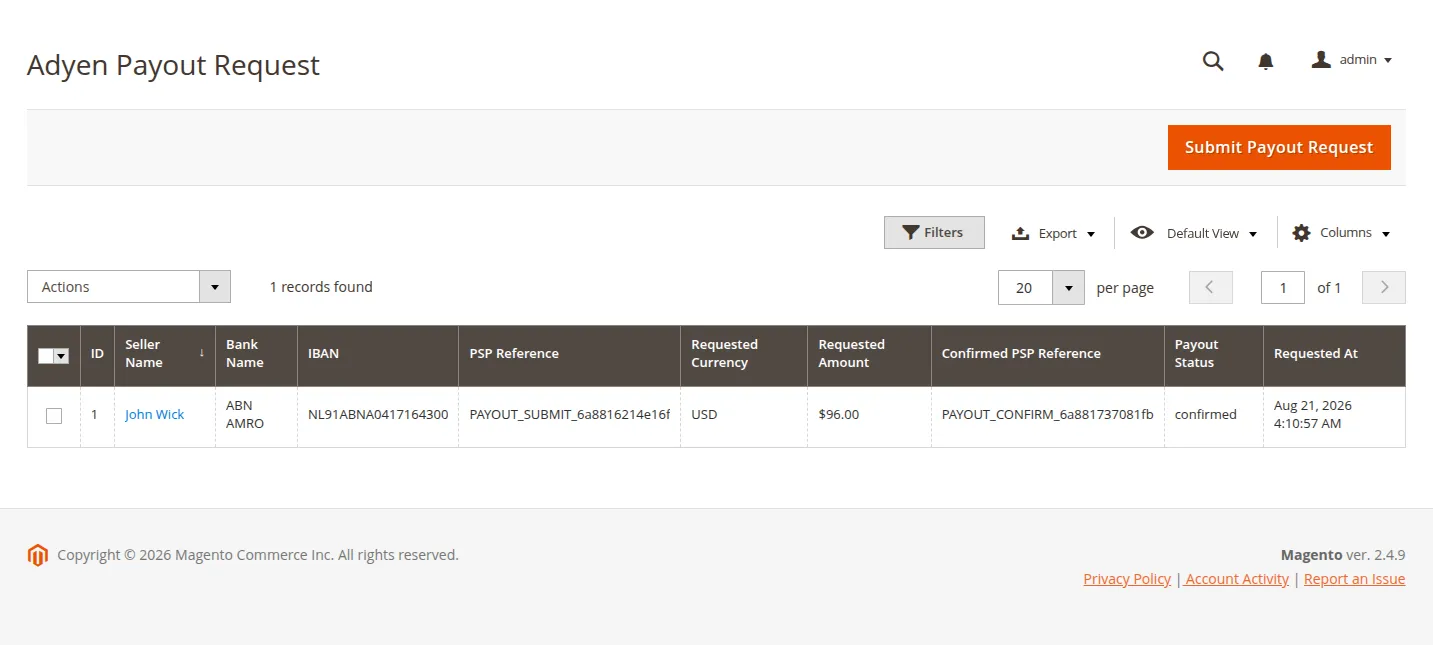
Task: Open the mass-select dropdown arrow in header
Action: (61, 356)
